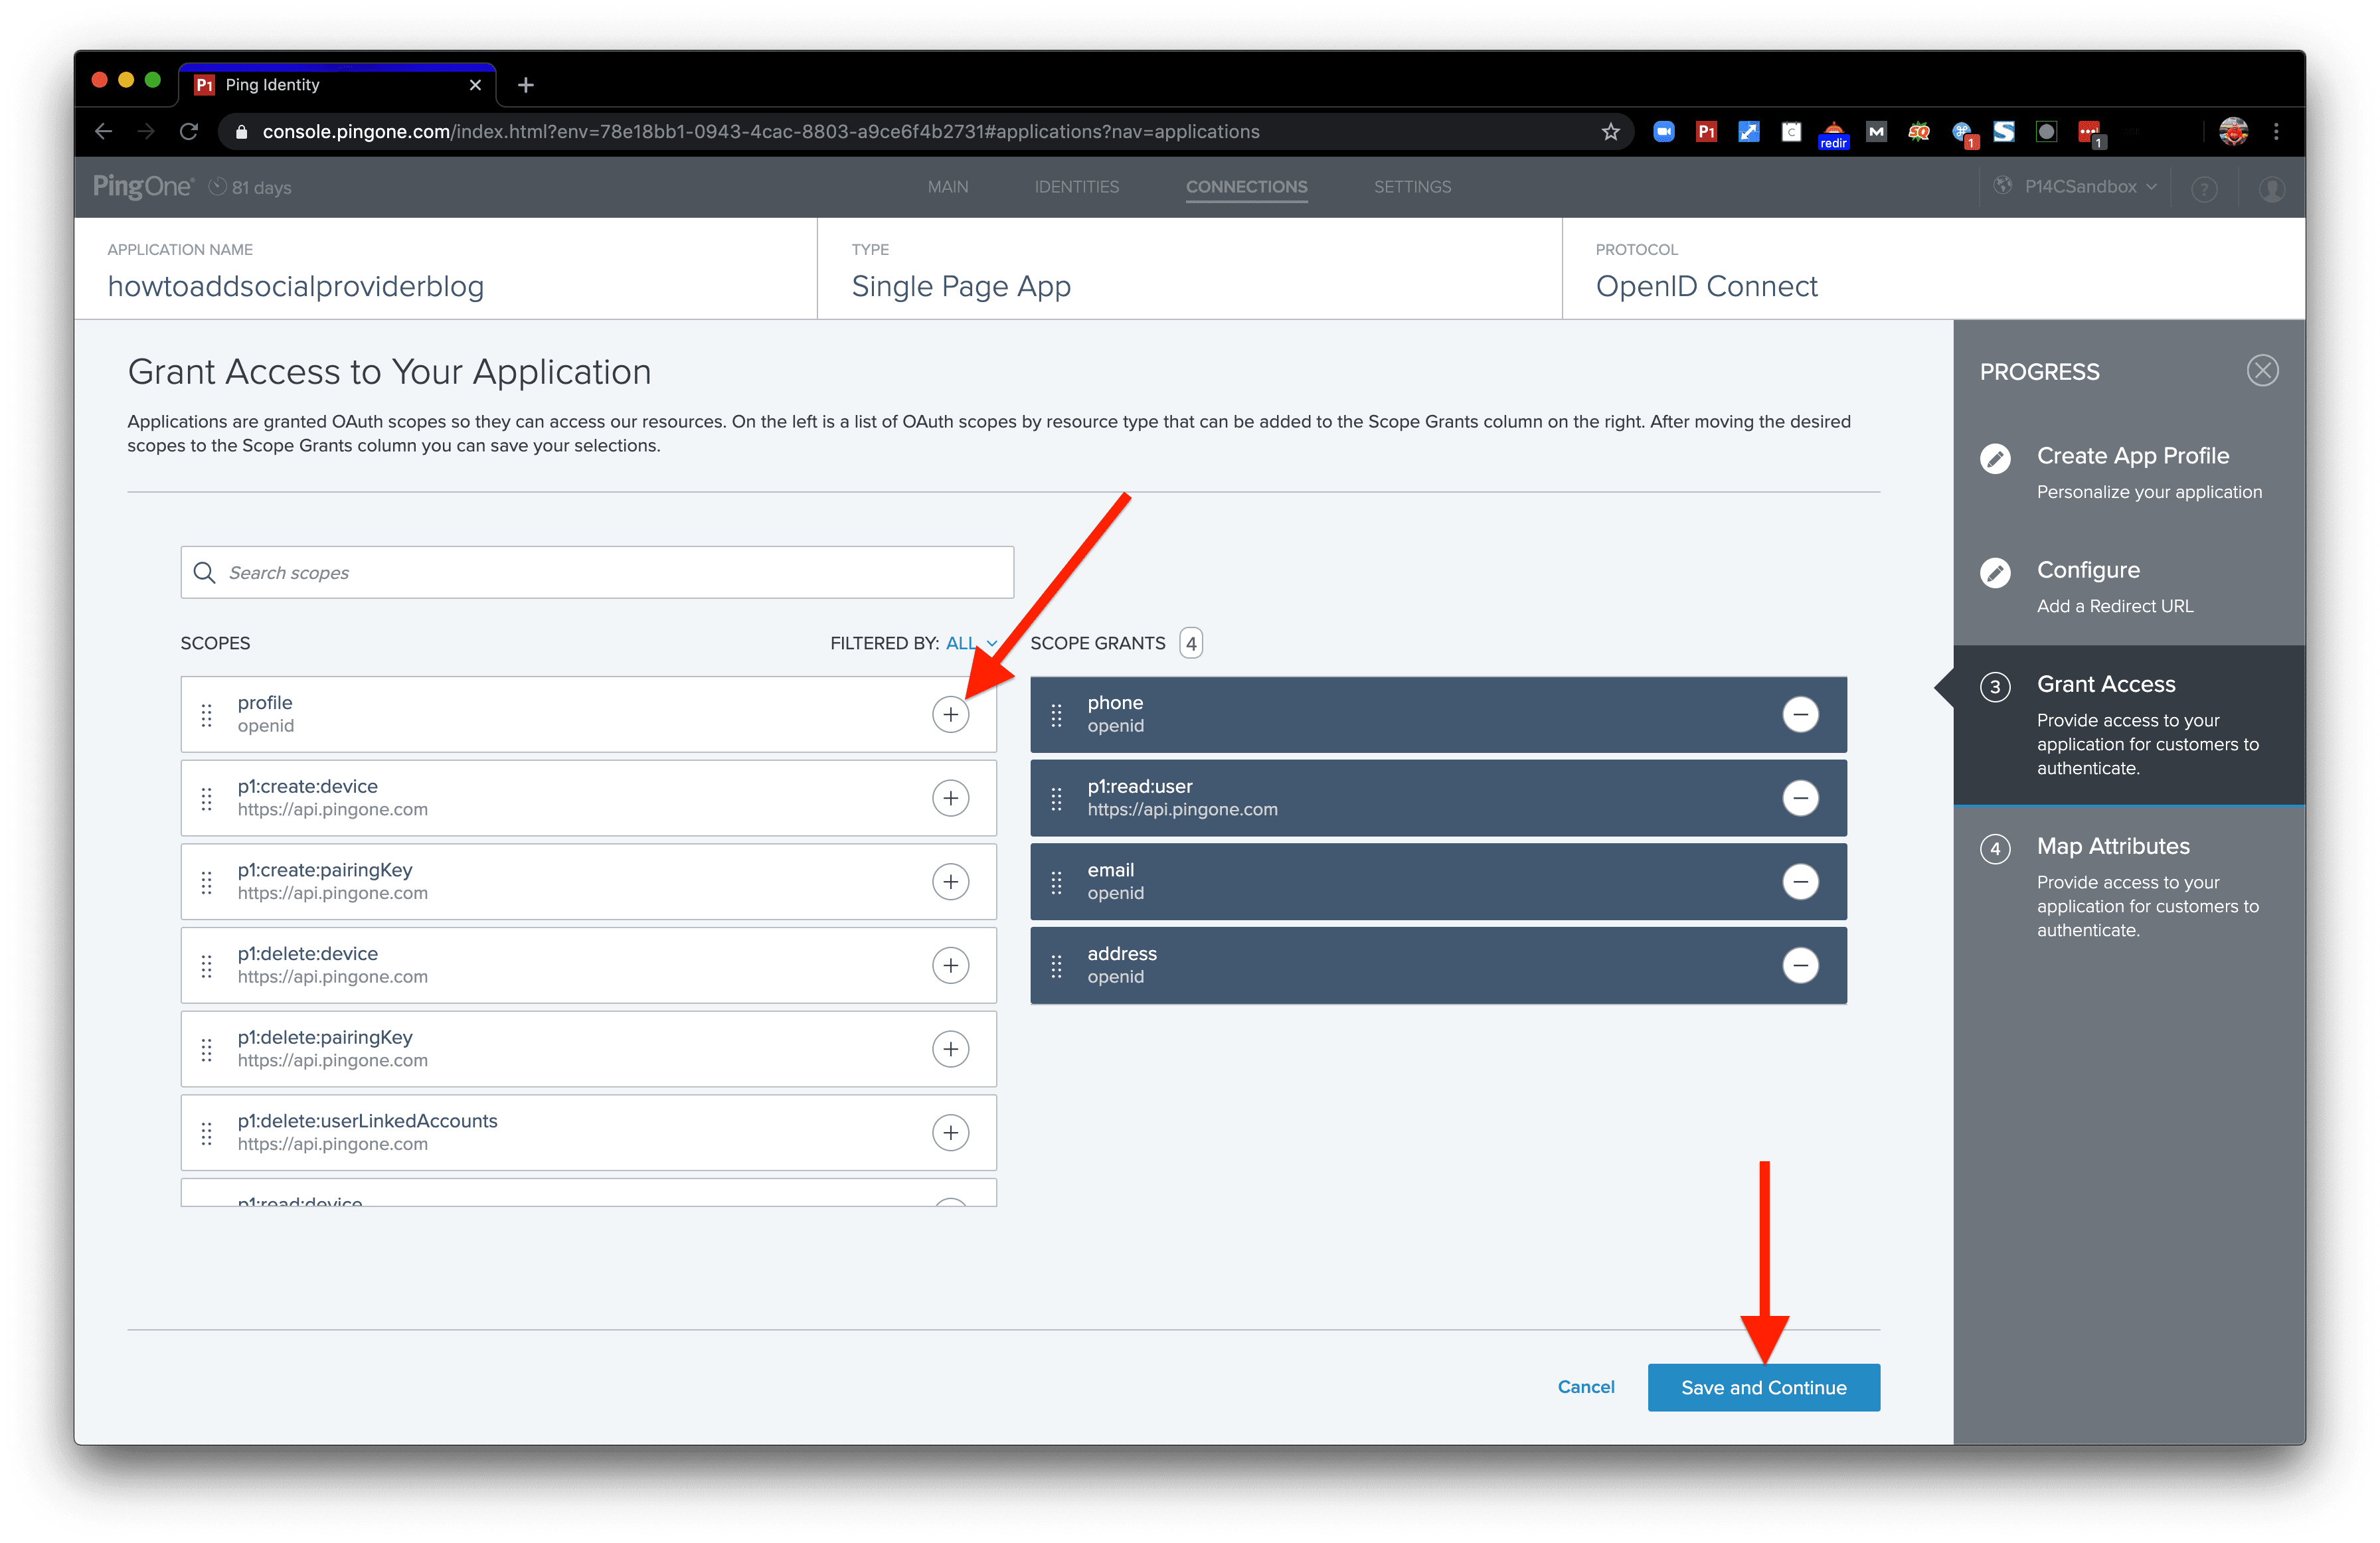Open Chrome three-dot menu
Image resolution: width=2380 pixels, height=1543 pixels.
(x=2276, y=132)
